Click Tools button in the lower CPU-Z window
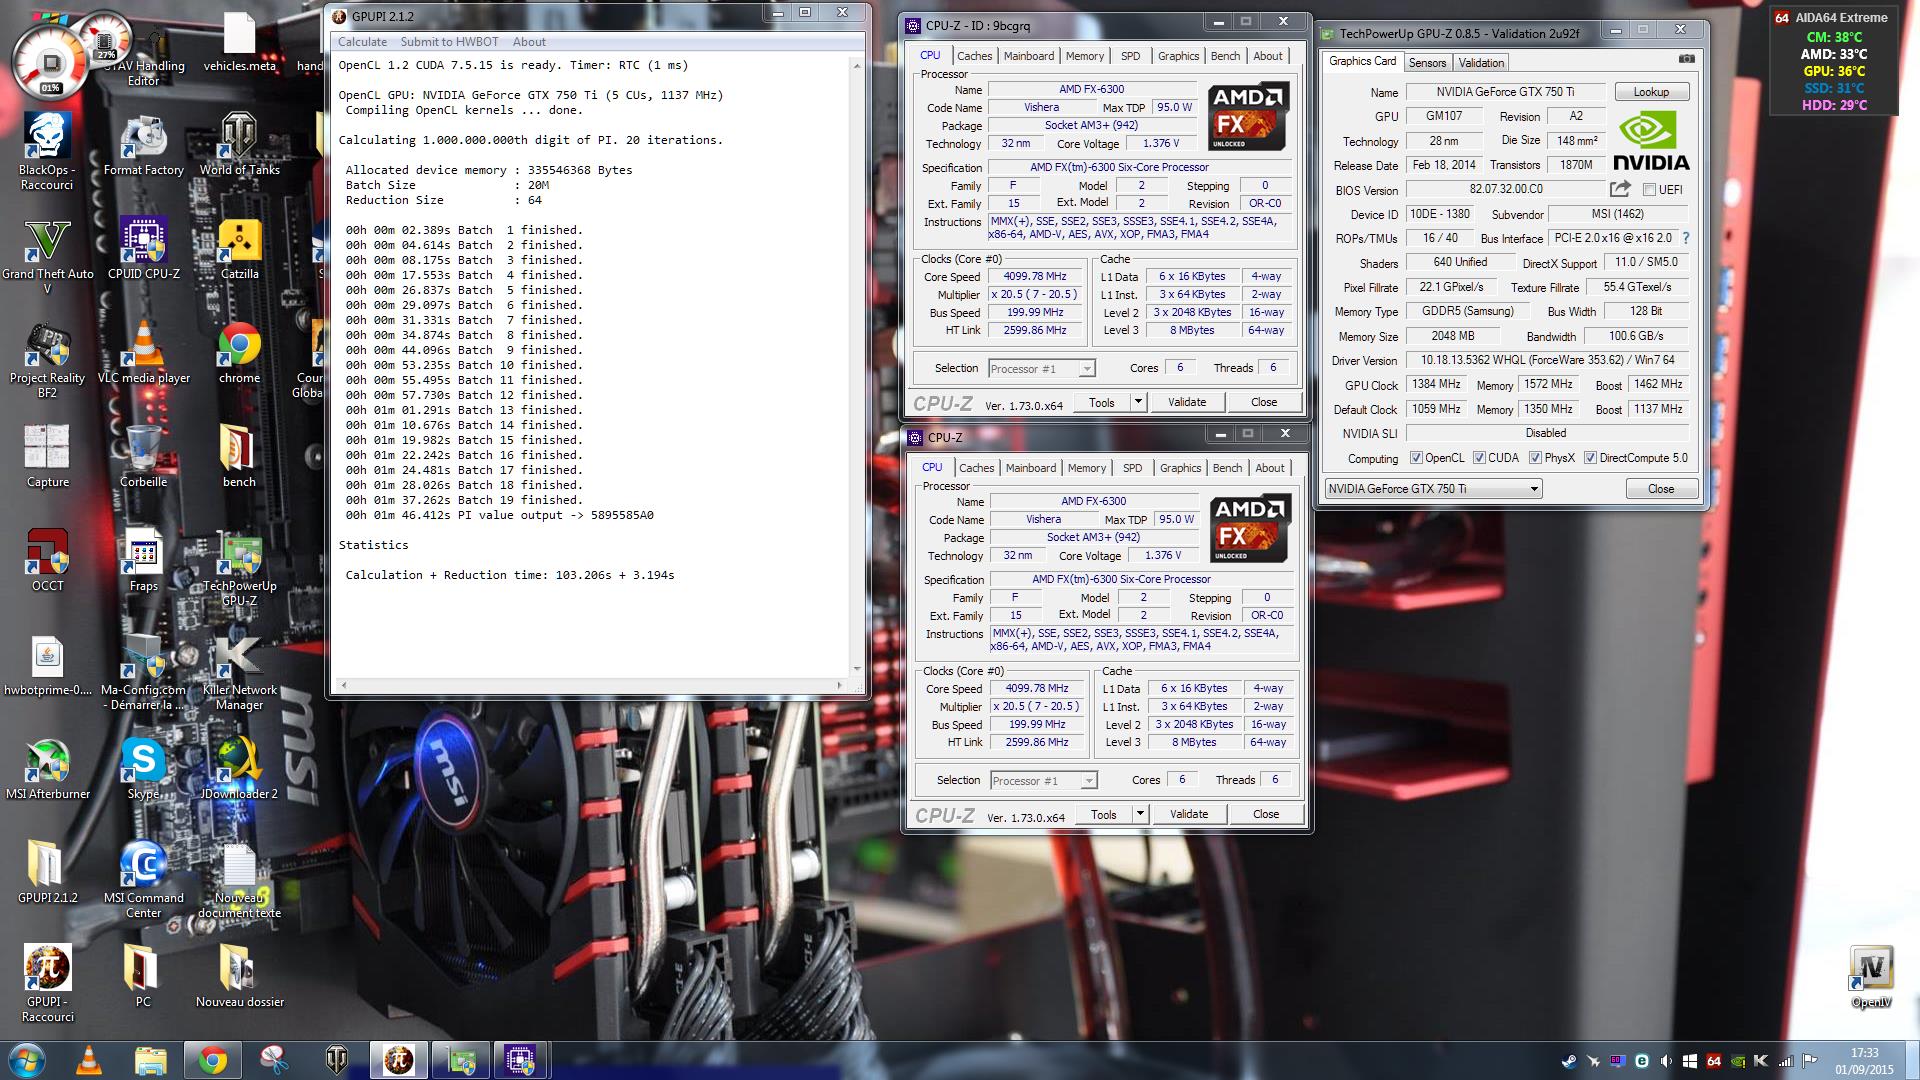Image resolution: width=1920 pixels, height=1080 pixels. 1104,814
